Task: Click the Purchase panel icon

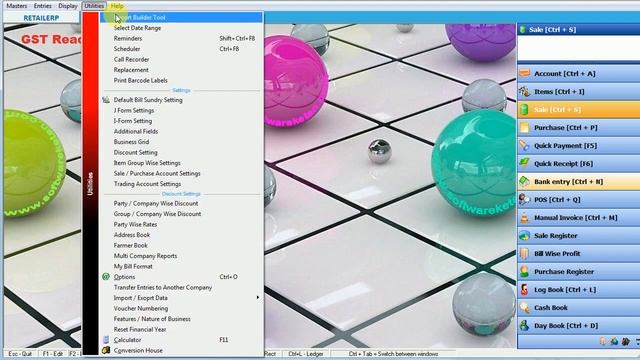Action: tap(524, 127)
